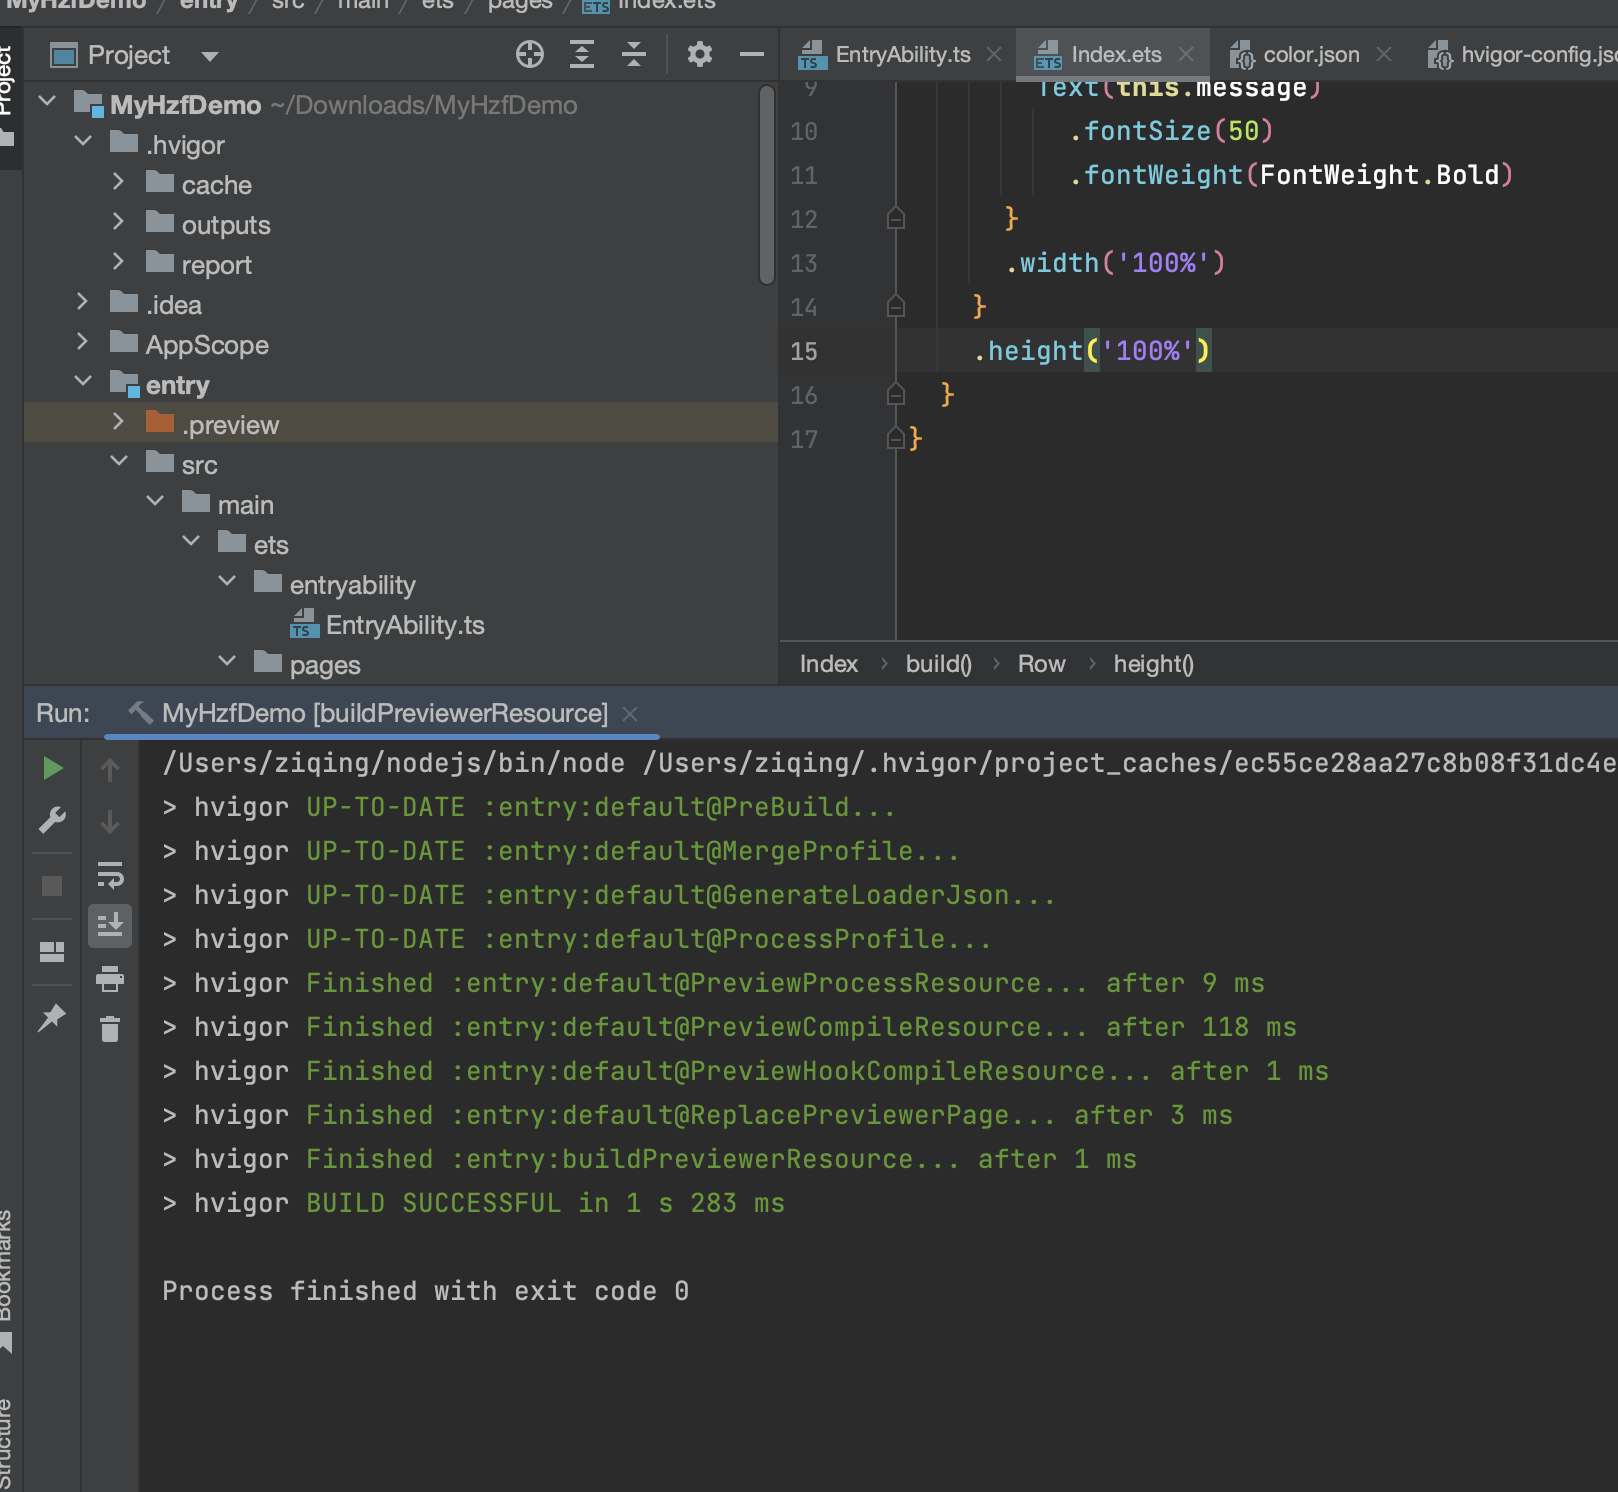Toggle soft-wrap in Run console
This screenshot has height=1492, width=1618.
(x=110, y=876)
